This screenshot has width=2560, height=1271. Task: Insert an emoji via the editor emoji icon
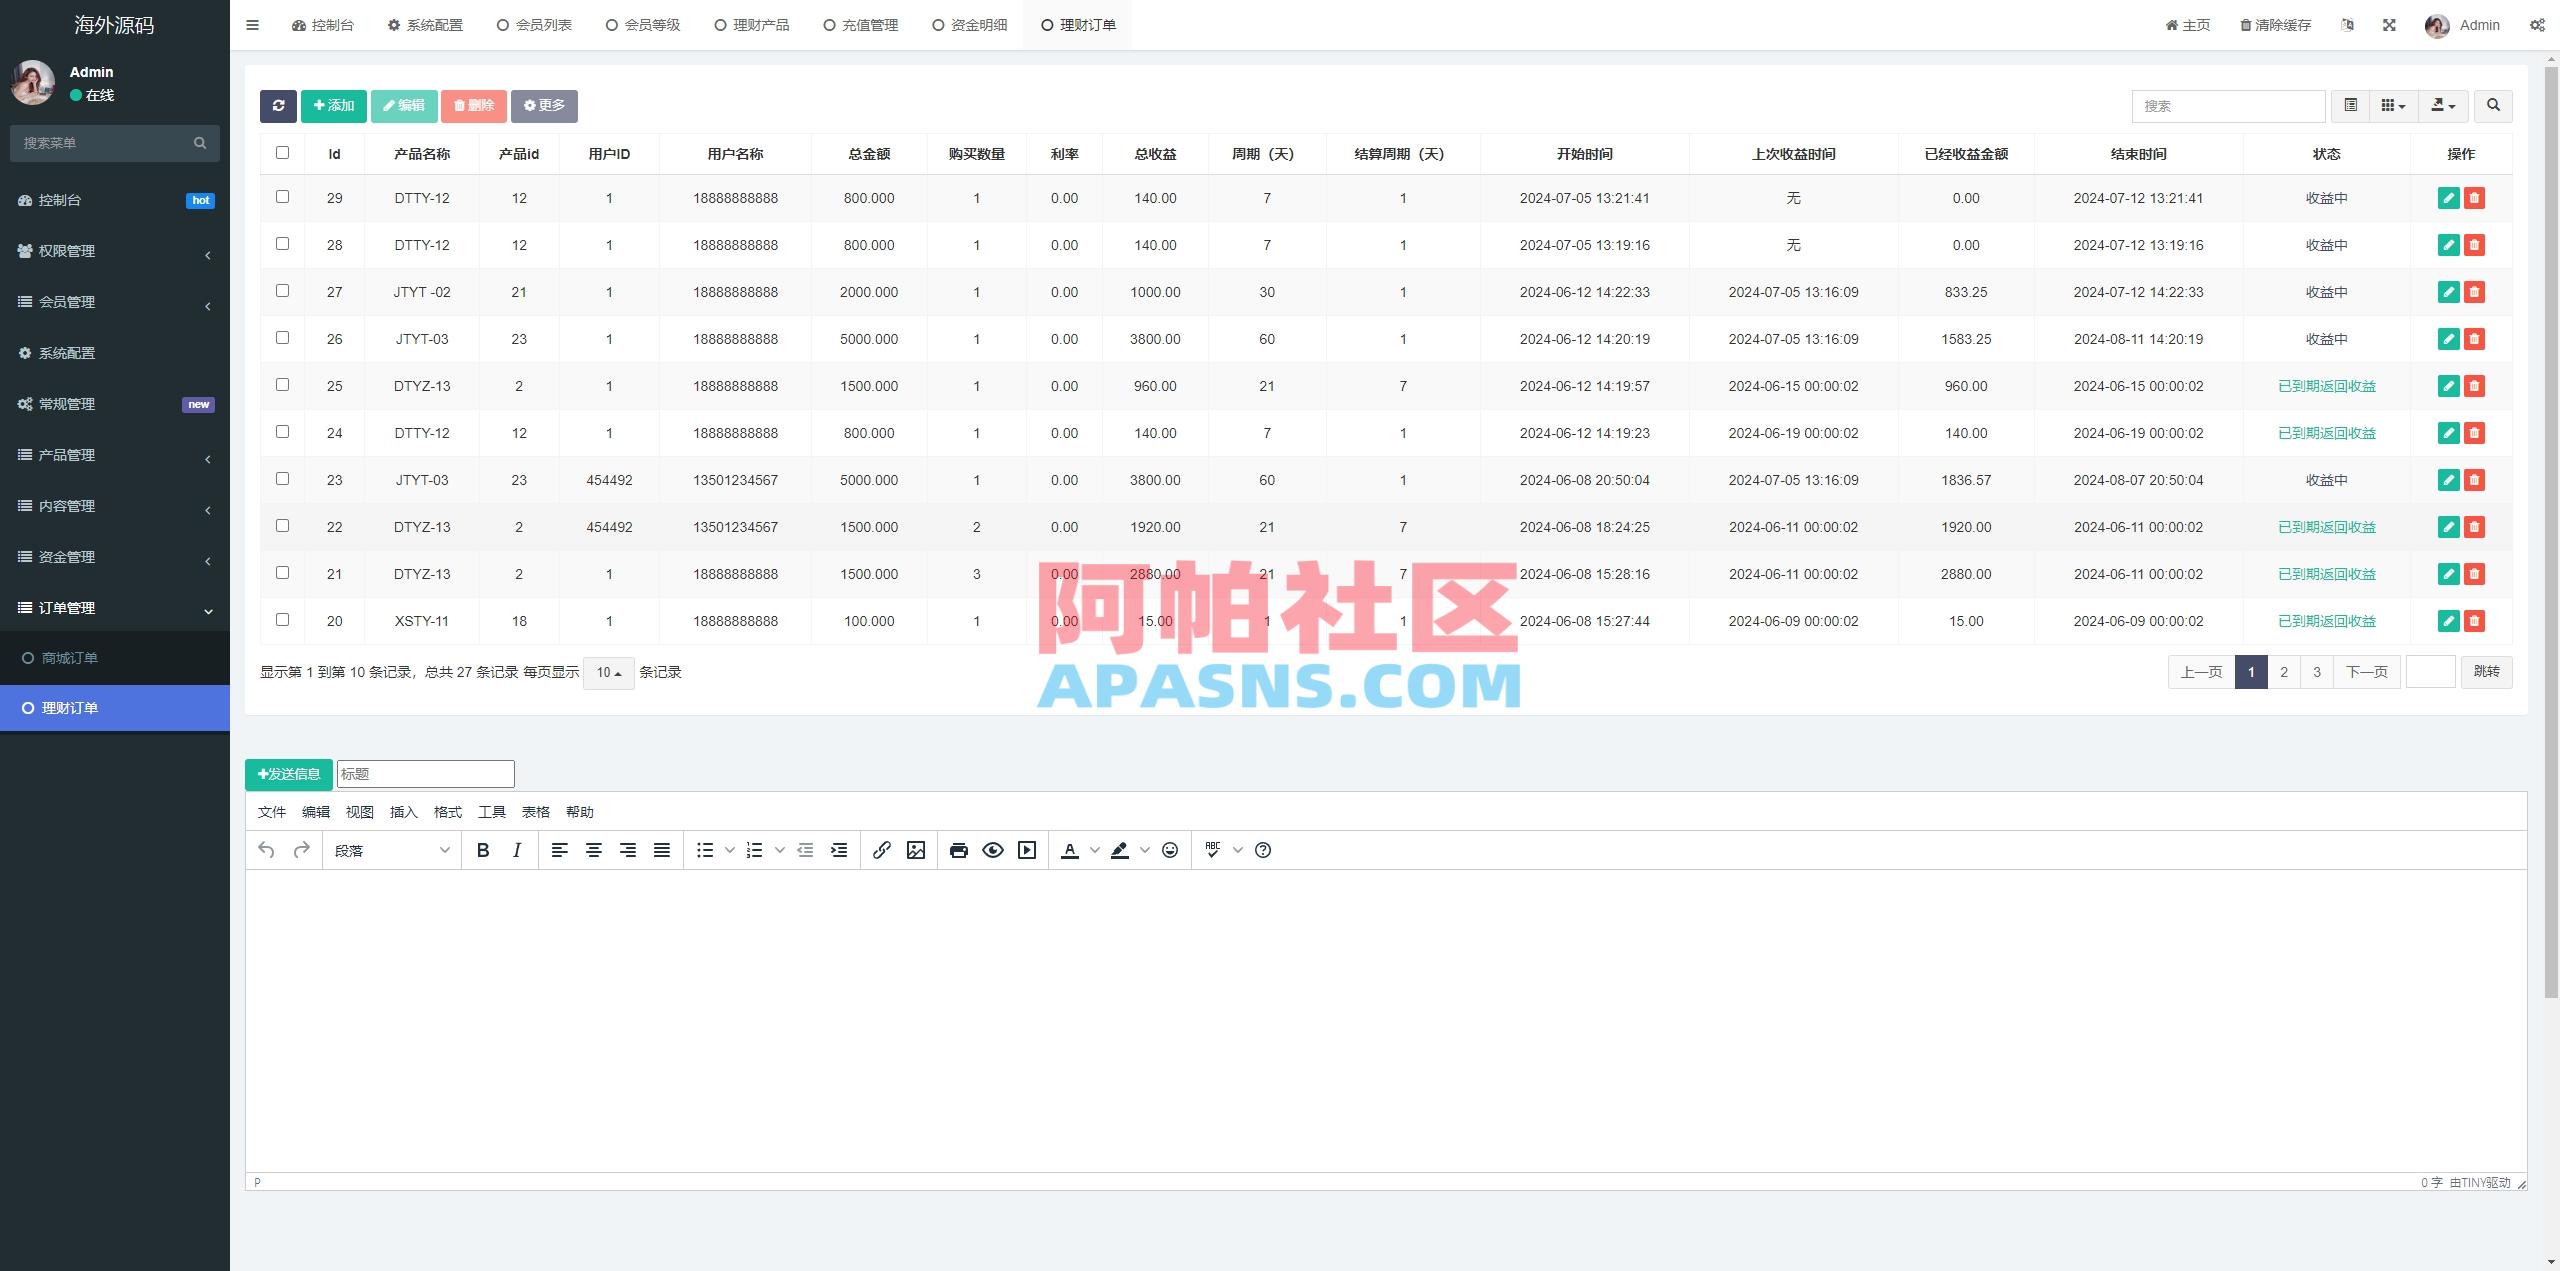(1168, 850)
